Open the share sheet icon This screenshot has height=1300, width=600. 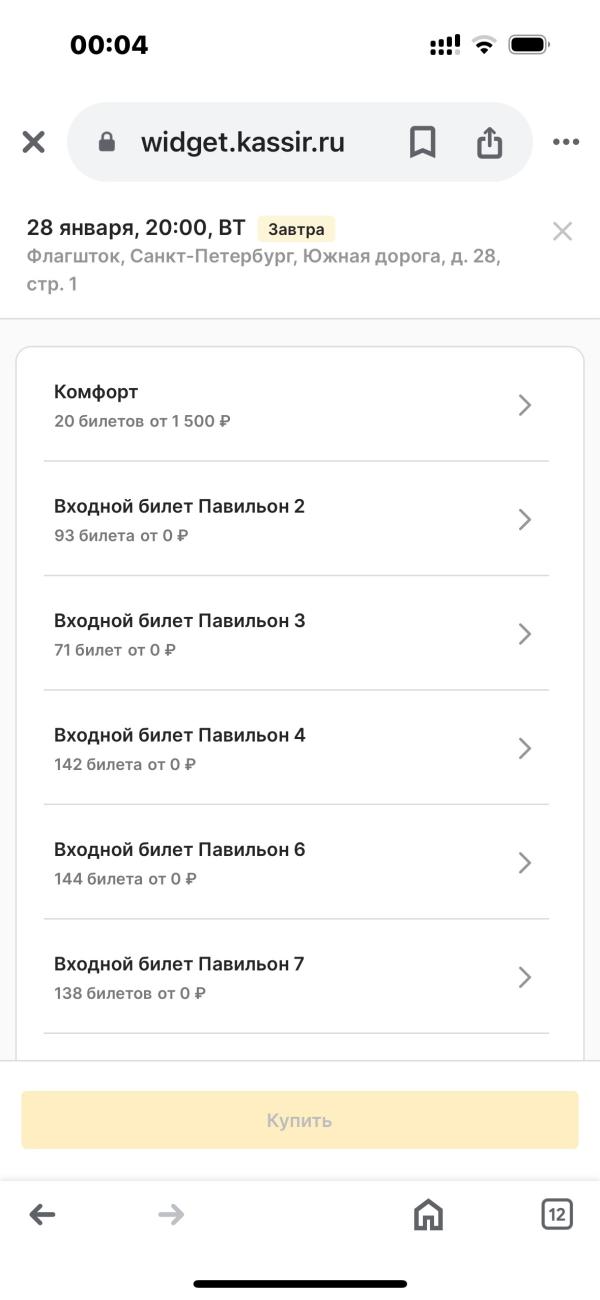[x=489, y=142]
